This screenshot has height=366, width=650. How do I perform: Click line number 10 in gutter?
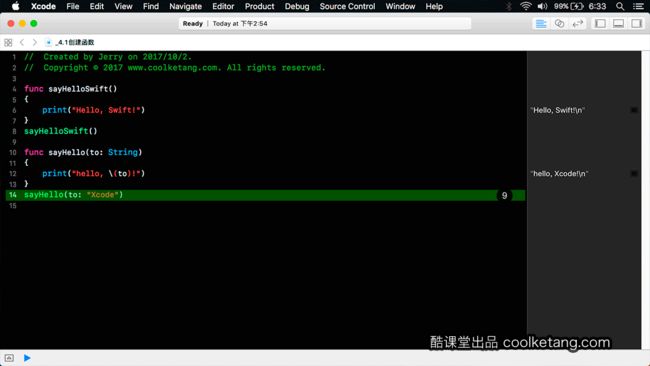(x=13, y=153)
